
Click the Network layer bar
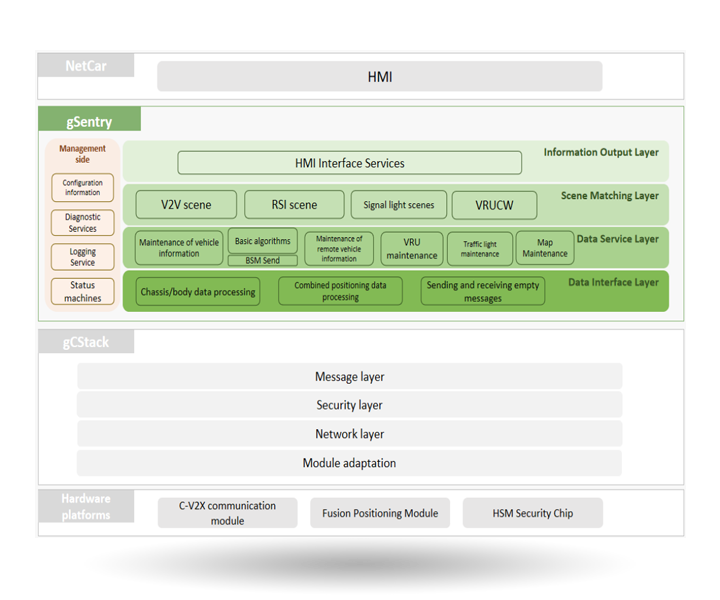(x=349, y=434)
